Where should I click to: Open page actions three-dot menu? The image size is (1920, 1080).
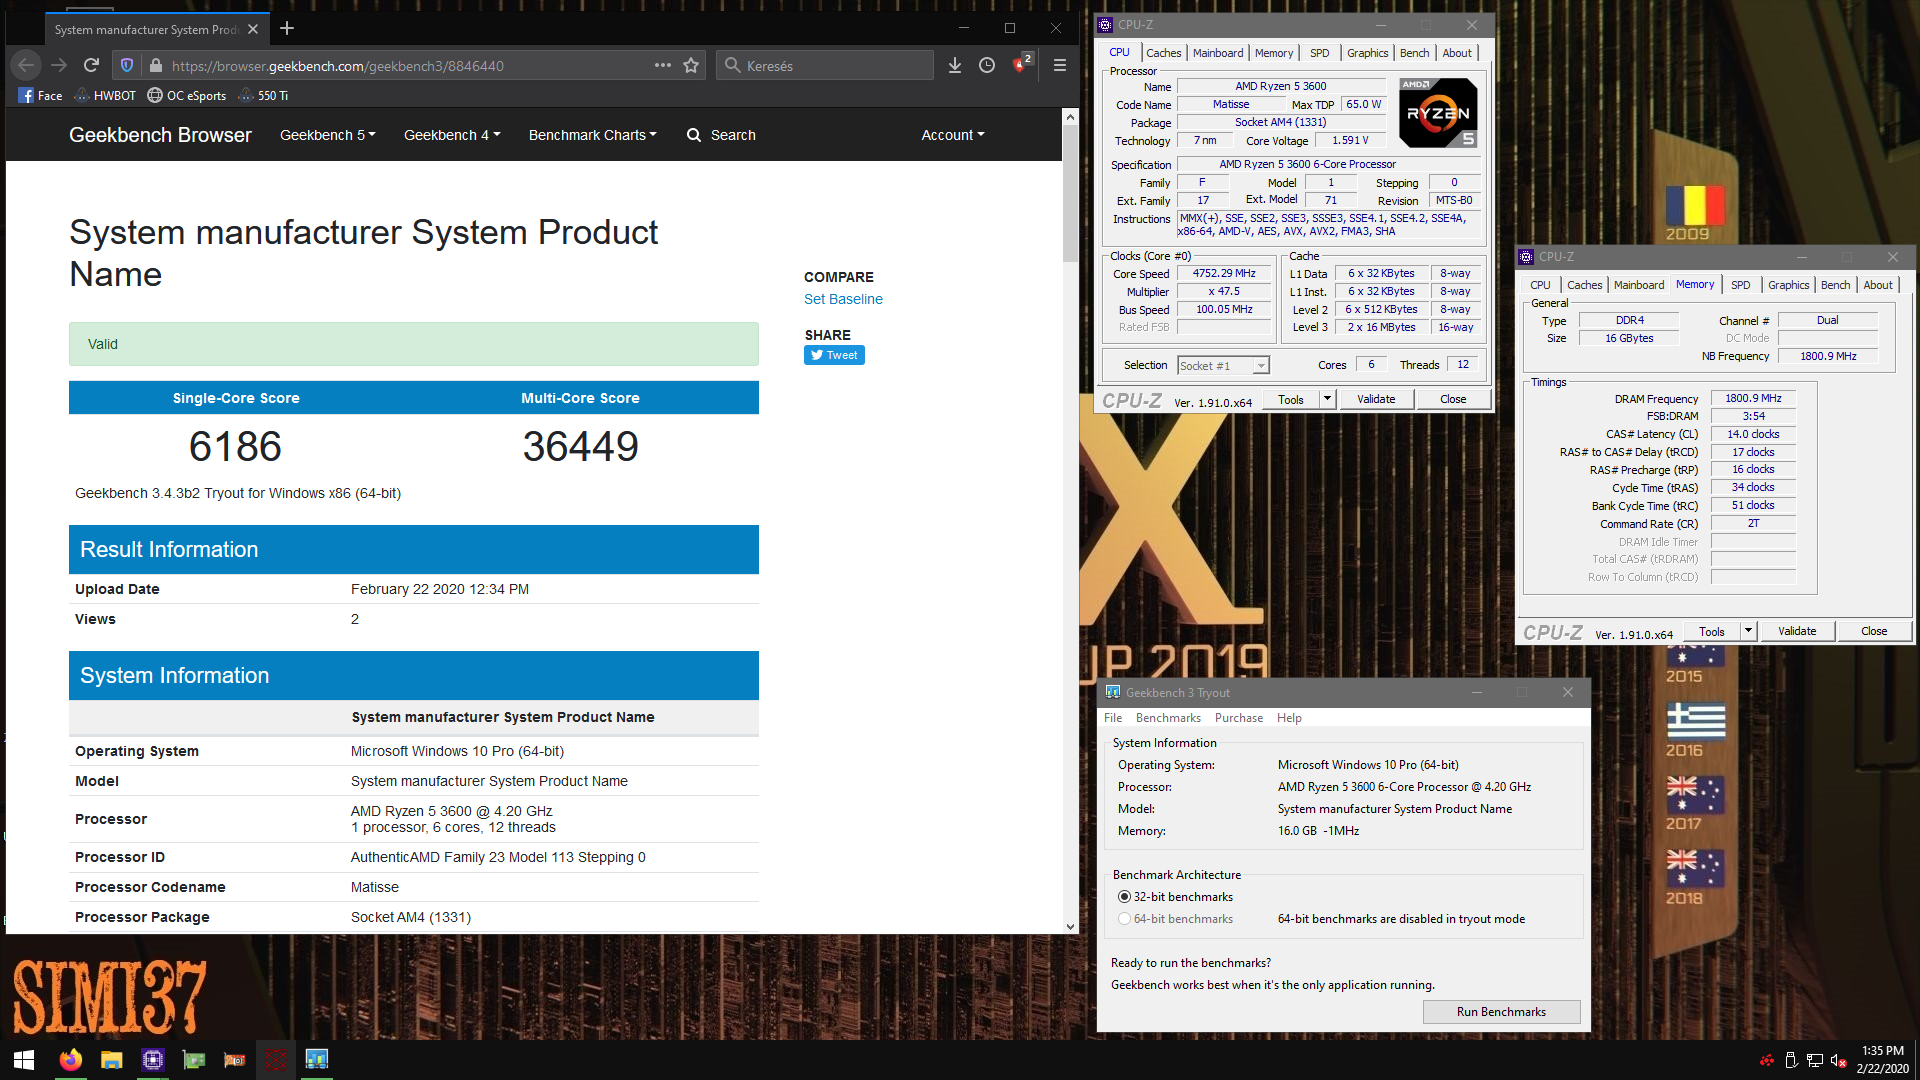tap(663, 65)
